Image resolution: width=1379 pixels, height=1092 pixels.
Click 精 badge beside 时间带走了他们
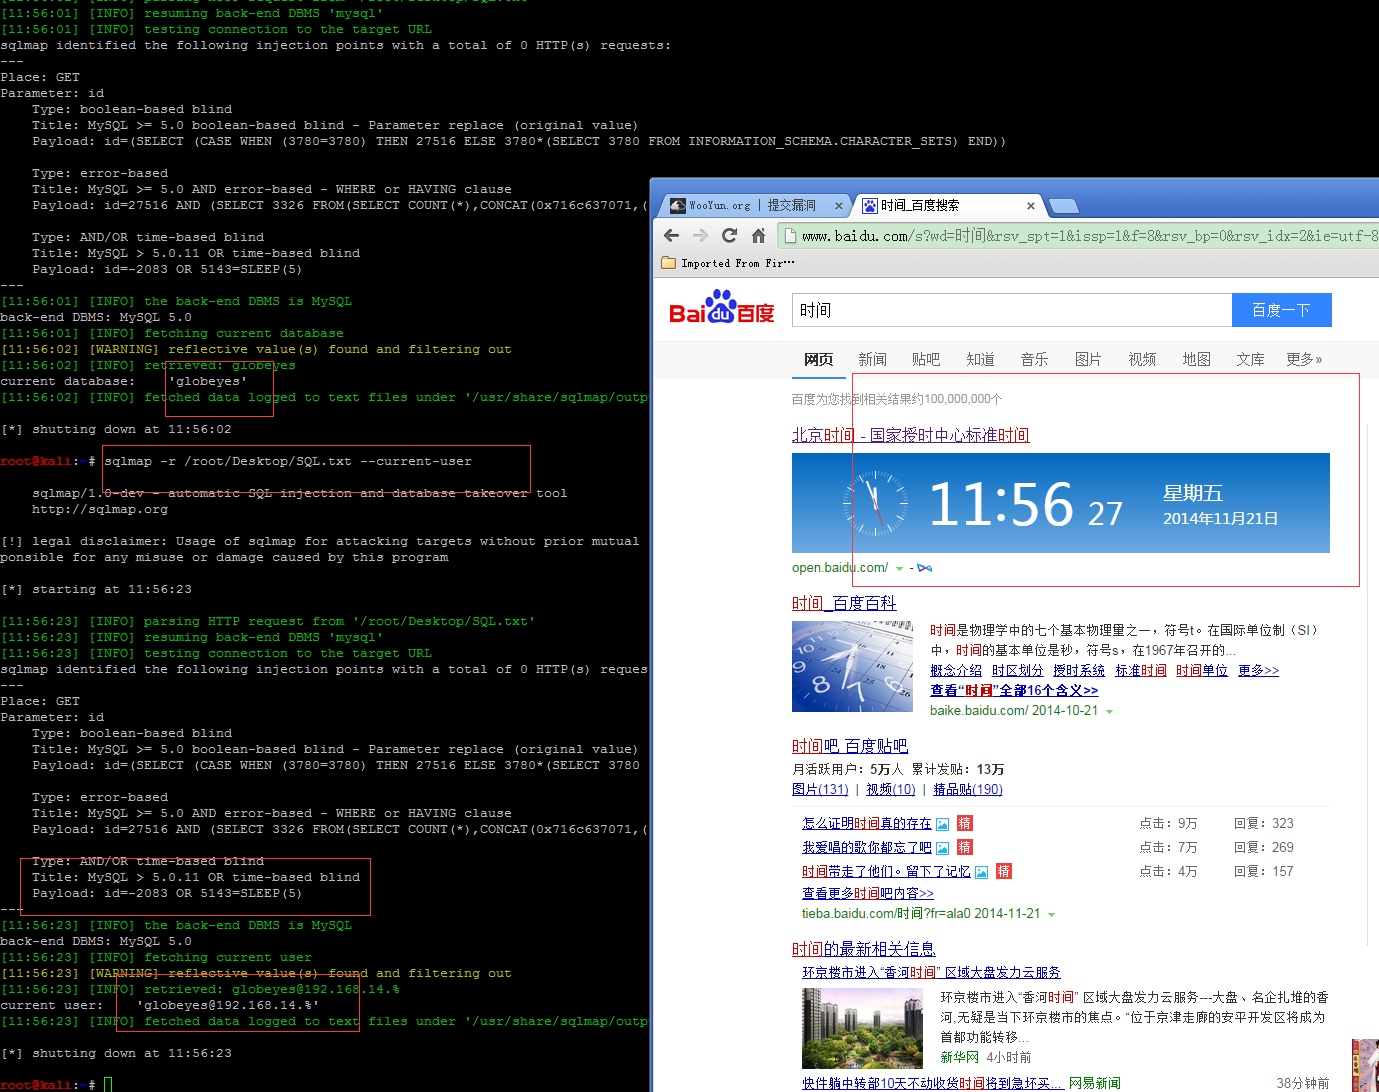click(1004, 871)
